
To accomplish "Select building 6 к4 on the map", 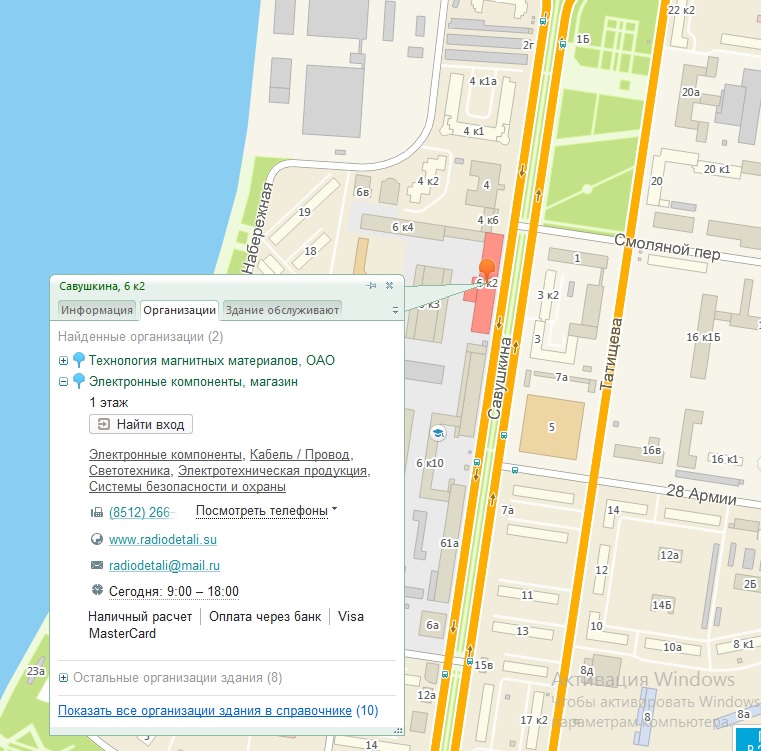I will point(402,227).
